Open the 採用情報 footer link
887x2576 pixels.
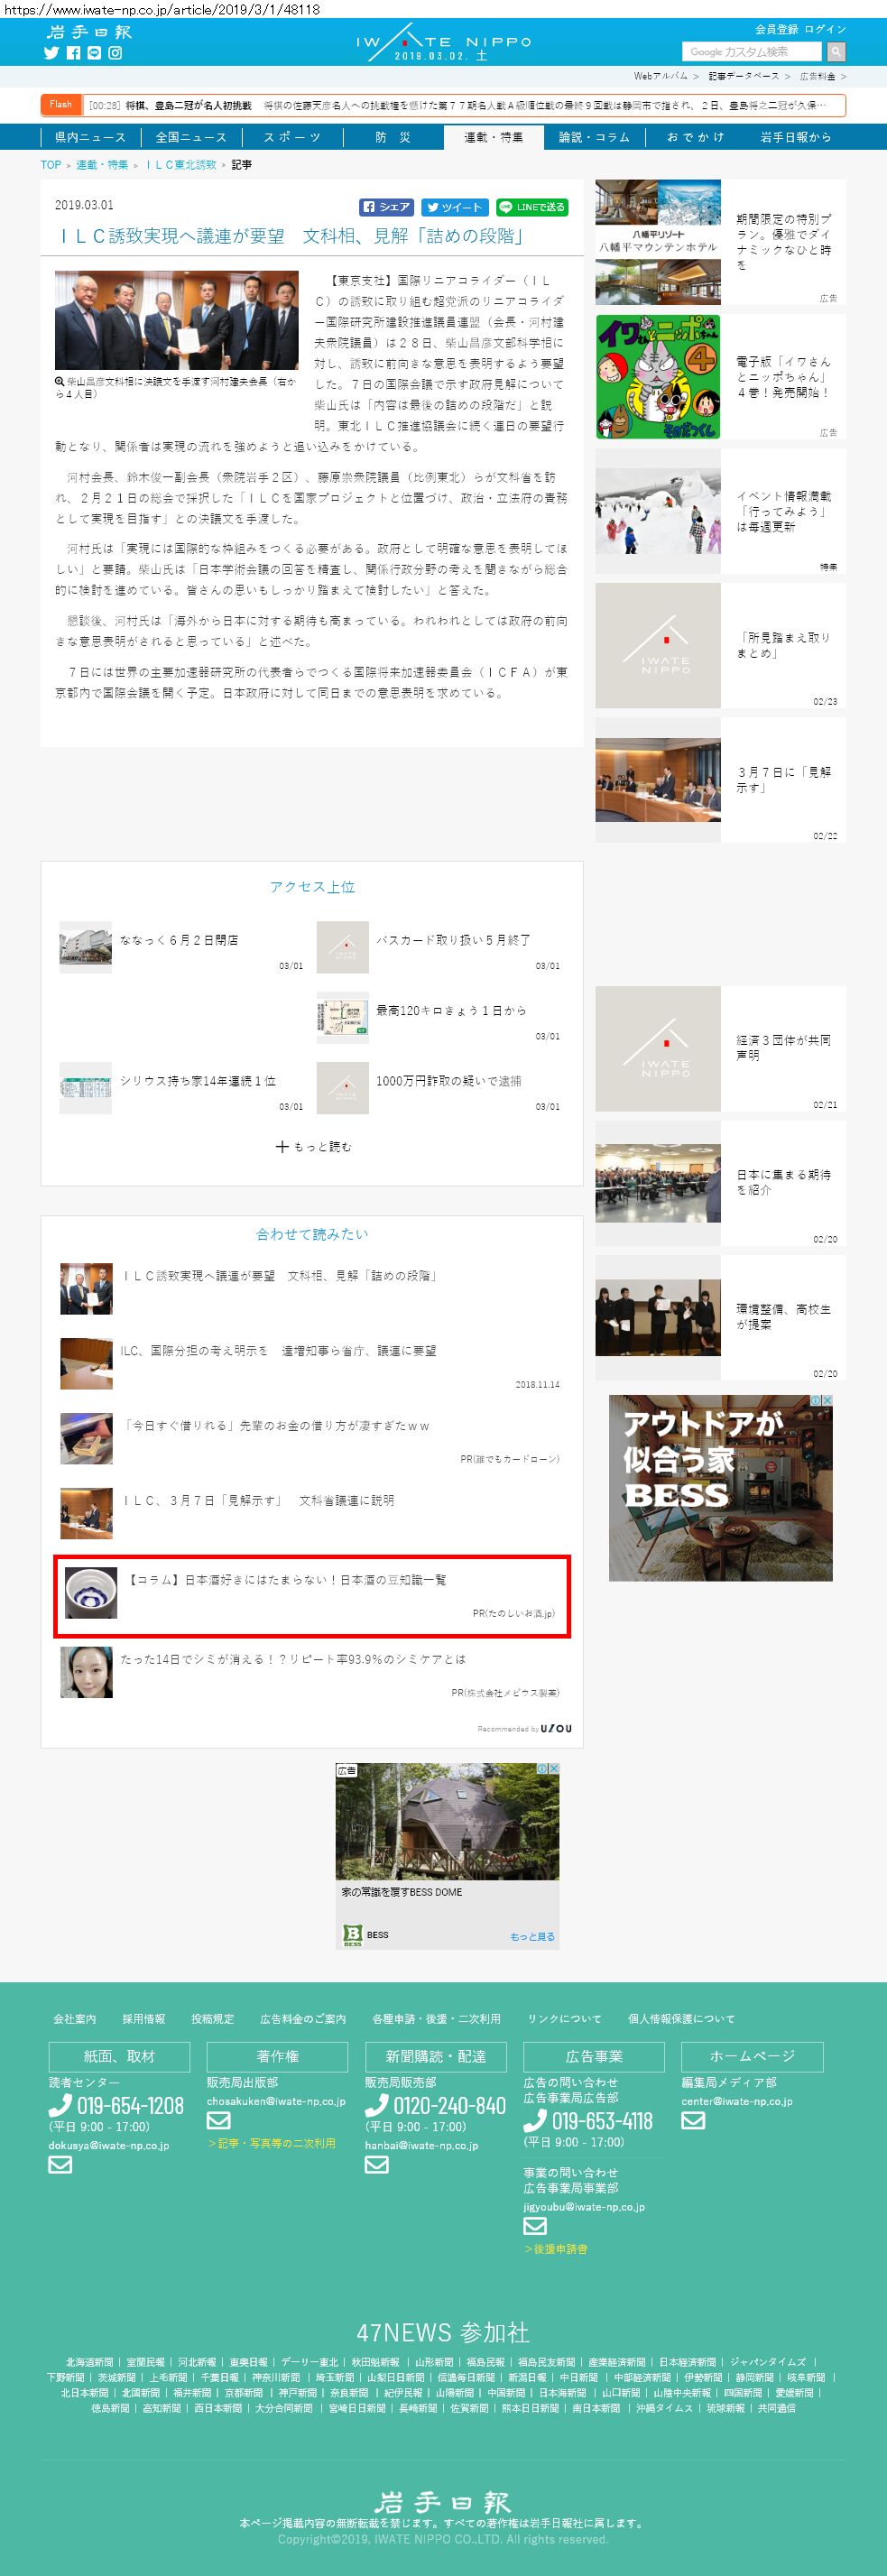pos(144,2018)
